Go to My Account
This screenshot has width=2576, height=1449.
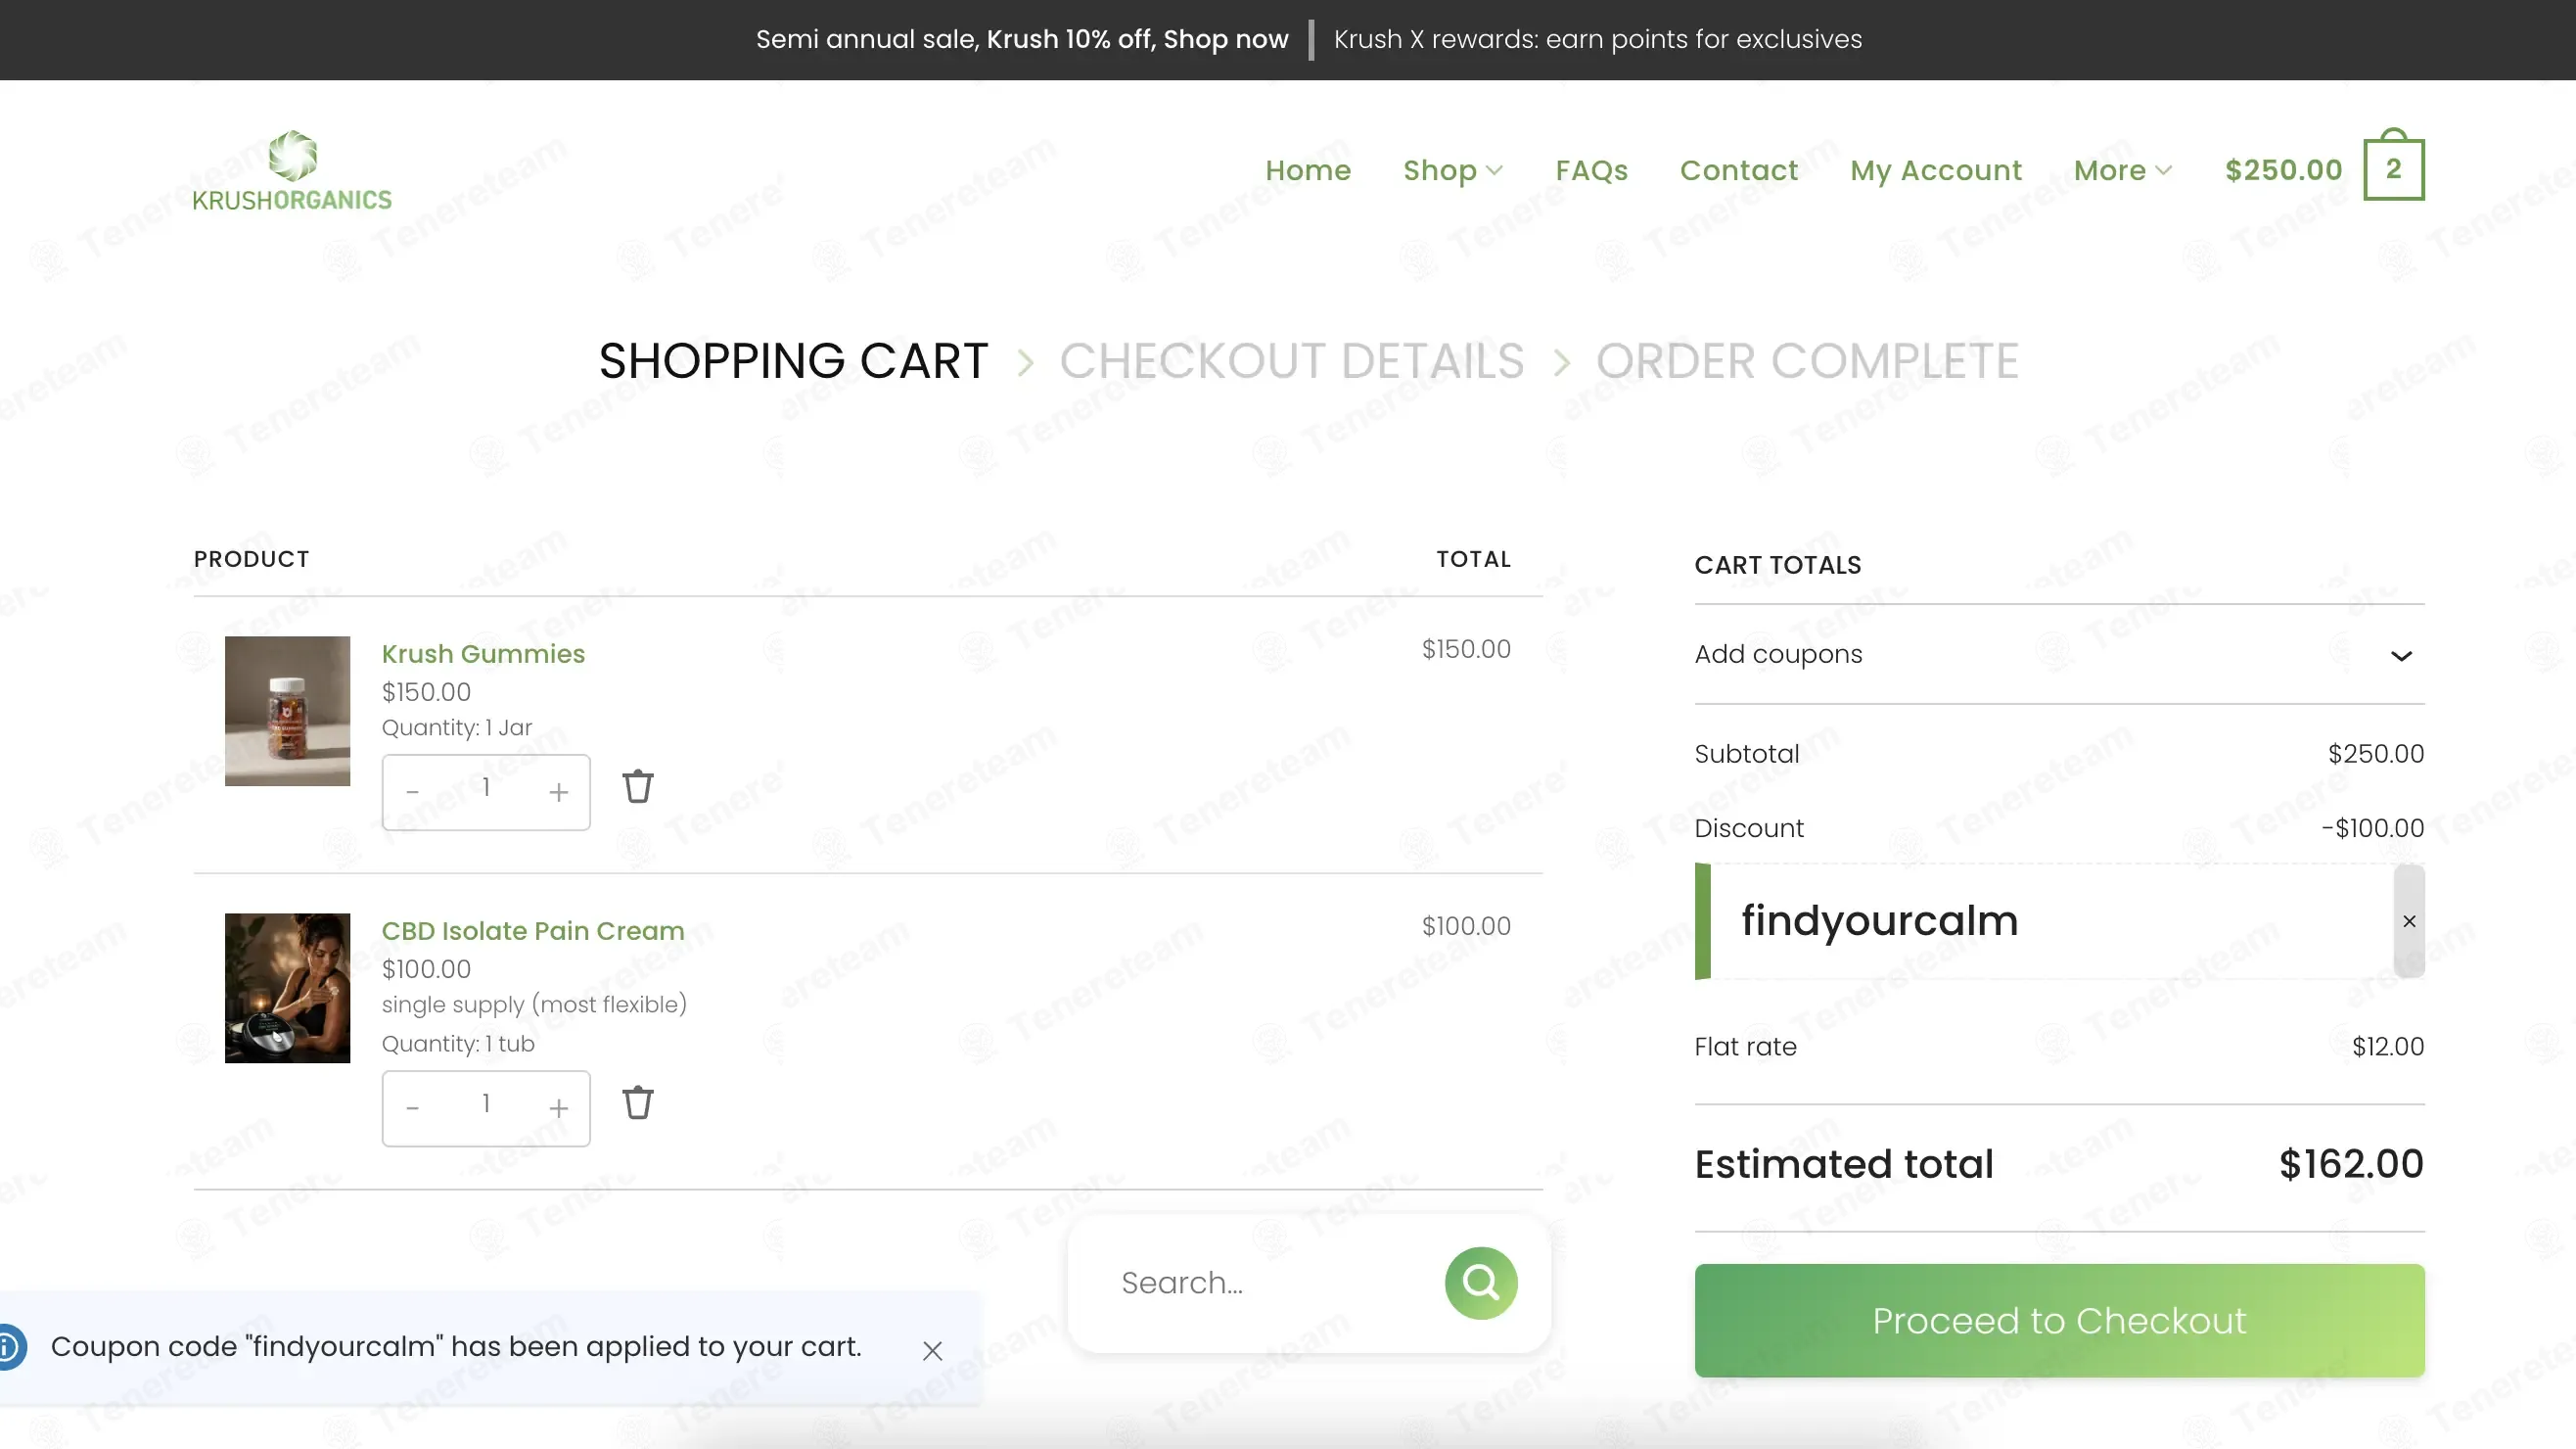[x=1935, y=170]
